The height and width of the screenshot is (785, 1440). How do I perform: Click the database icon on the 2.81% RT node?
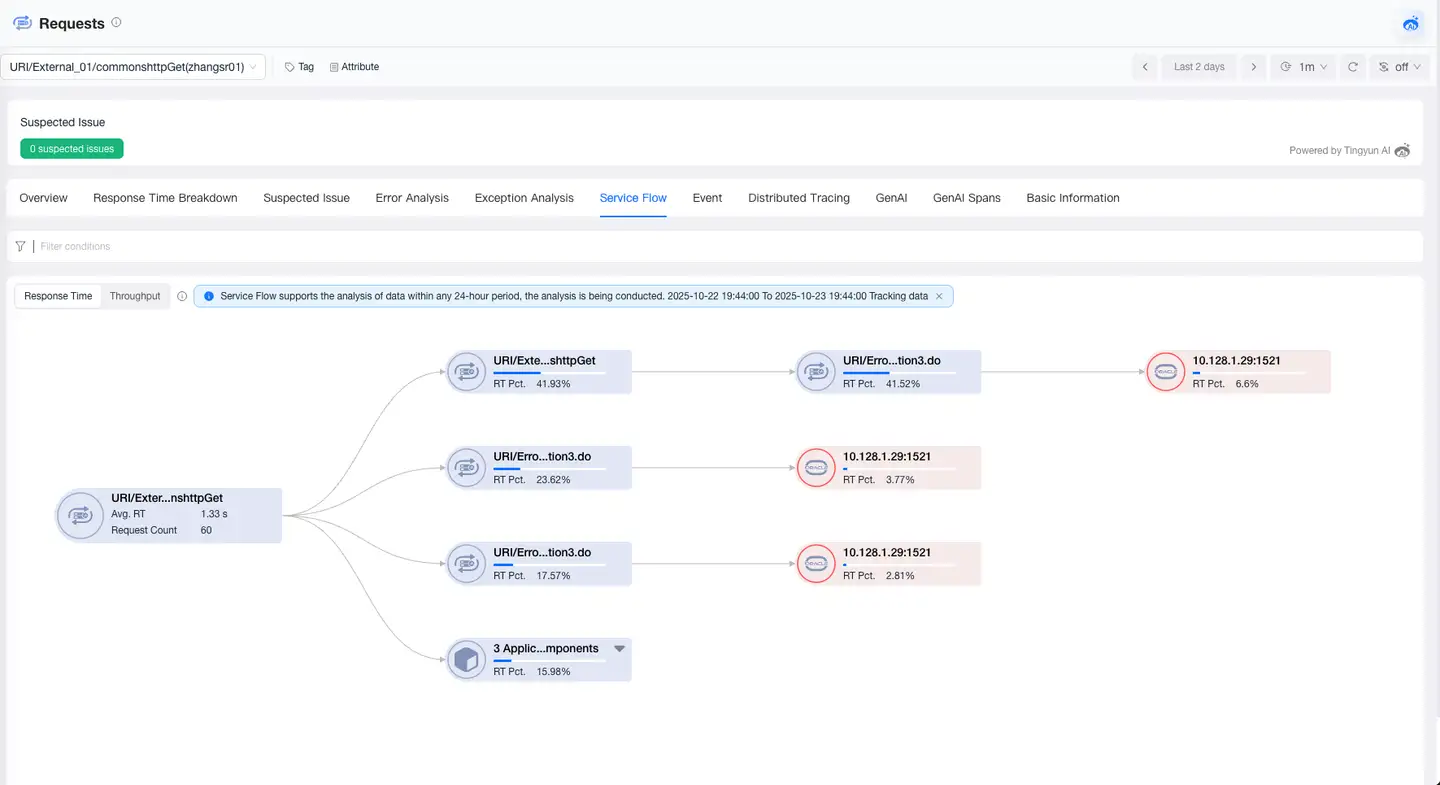816,563
